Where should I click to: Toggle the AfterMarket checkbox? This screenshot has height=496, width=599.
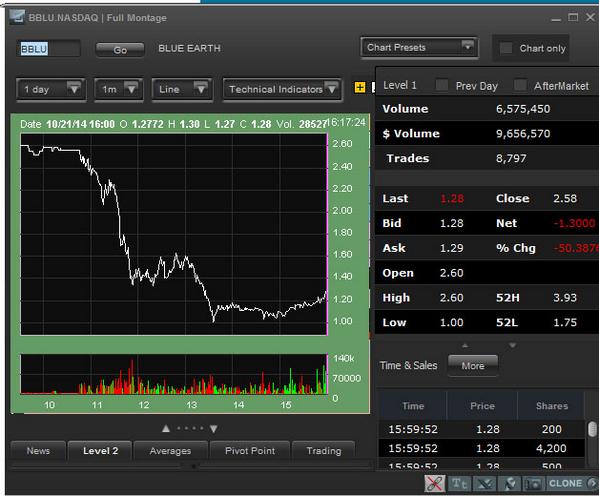pyautogui.click(x=520, y=85)
